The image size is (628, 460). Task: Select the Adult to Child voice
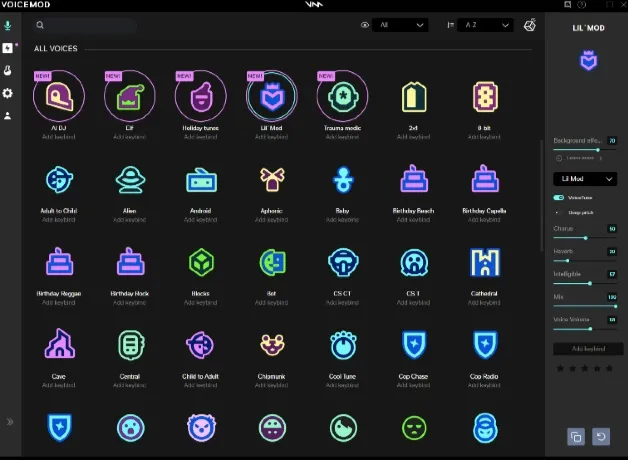click(x=59, y=180)
